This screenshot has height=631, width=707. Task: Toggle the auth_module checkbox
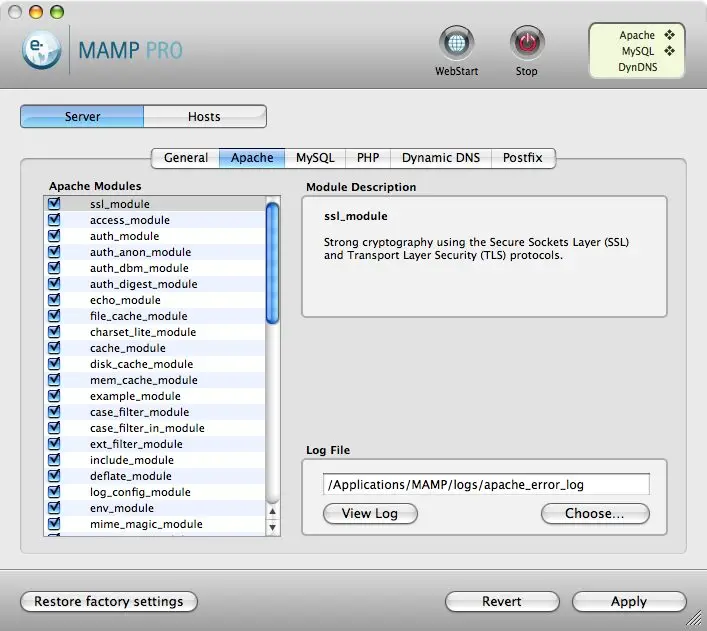54,235
